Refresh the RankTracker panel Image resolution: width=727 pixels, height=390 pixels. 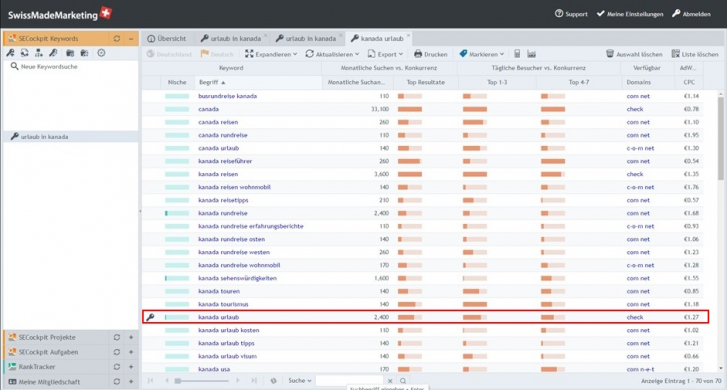(x=117, y=367)
